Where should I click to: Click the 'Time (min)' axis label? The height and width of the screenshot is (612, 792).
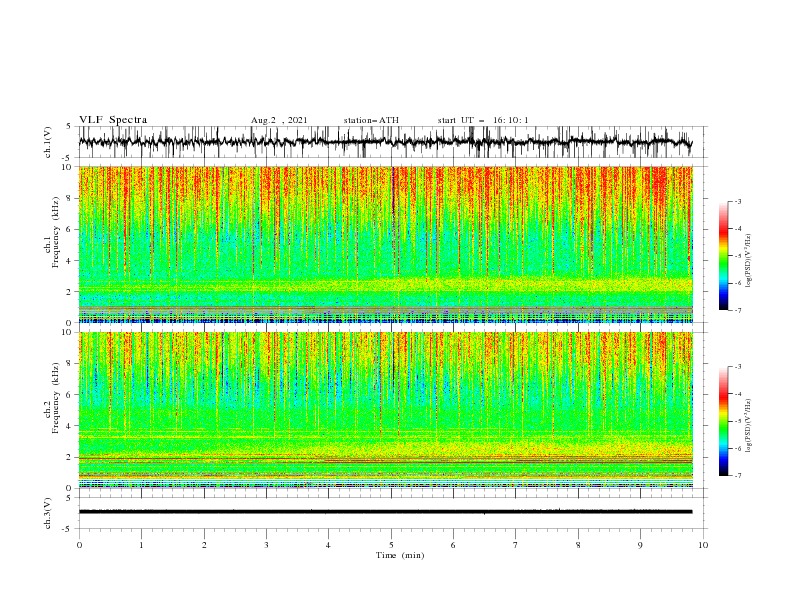pyautogui.click(x=400, y=555)
